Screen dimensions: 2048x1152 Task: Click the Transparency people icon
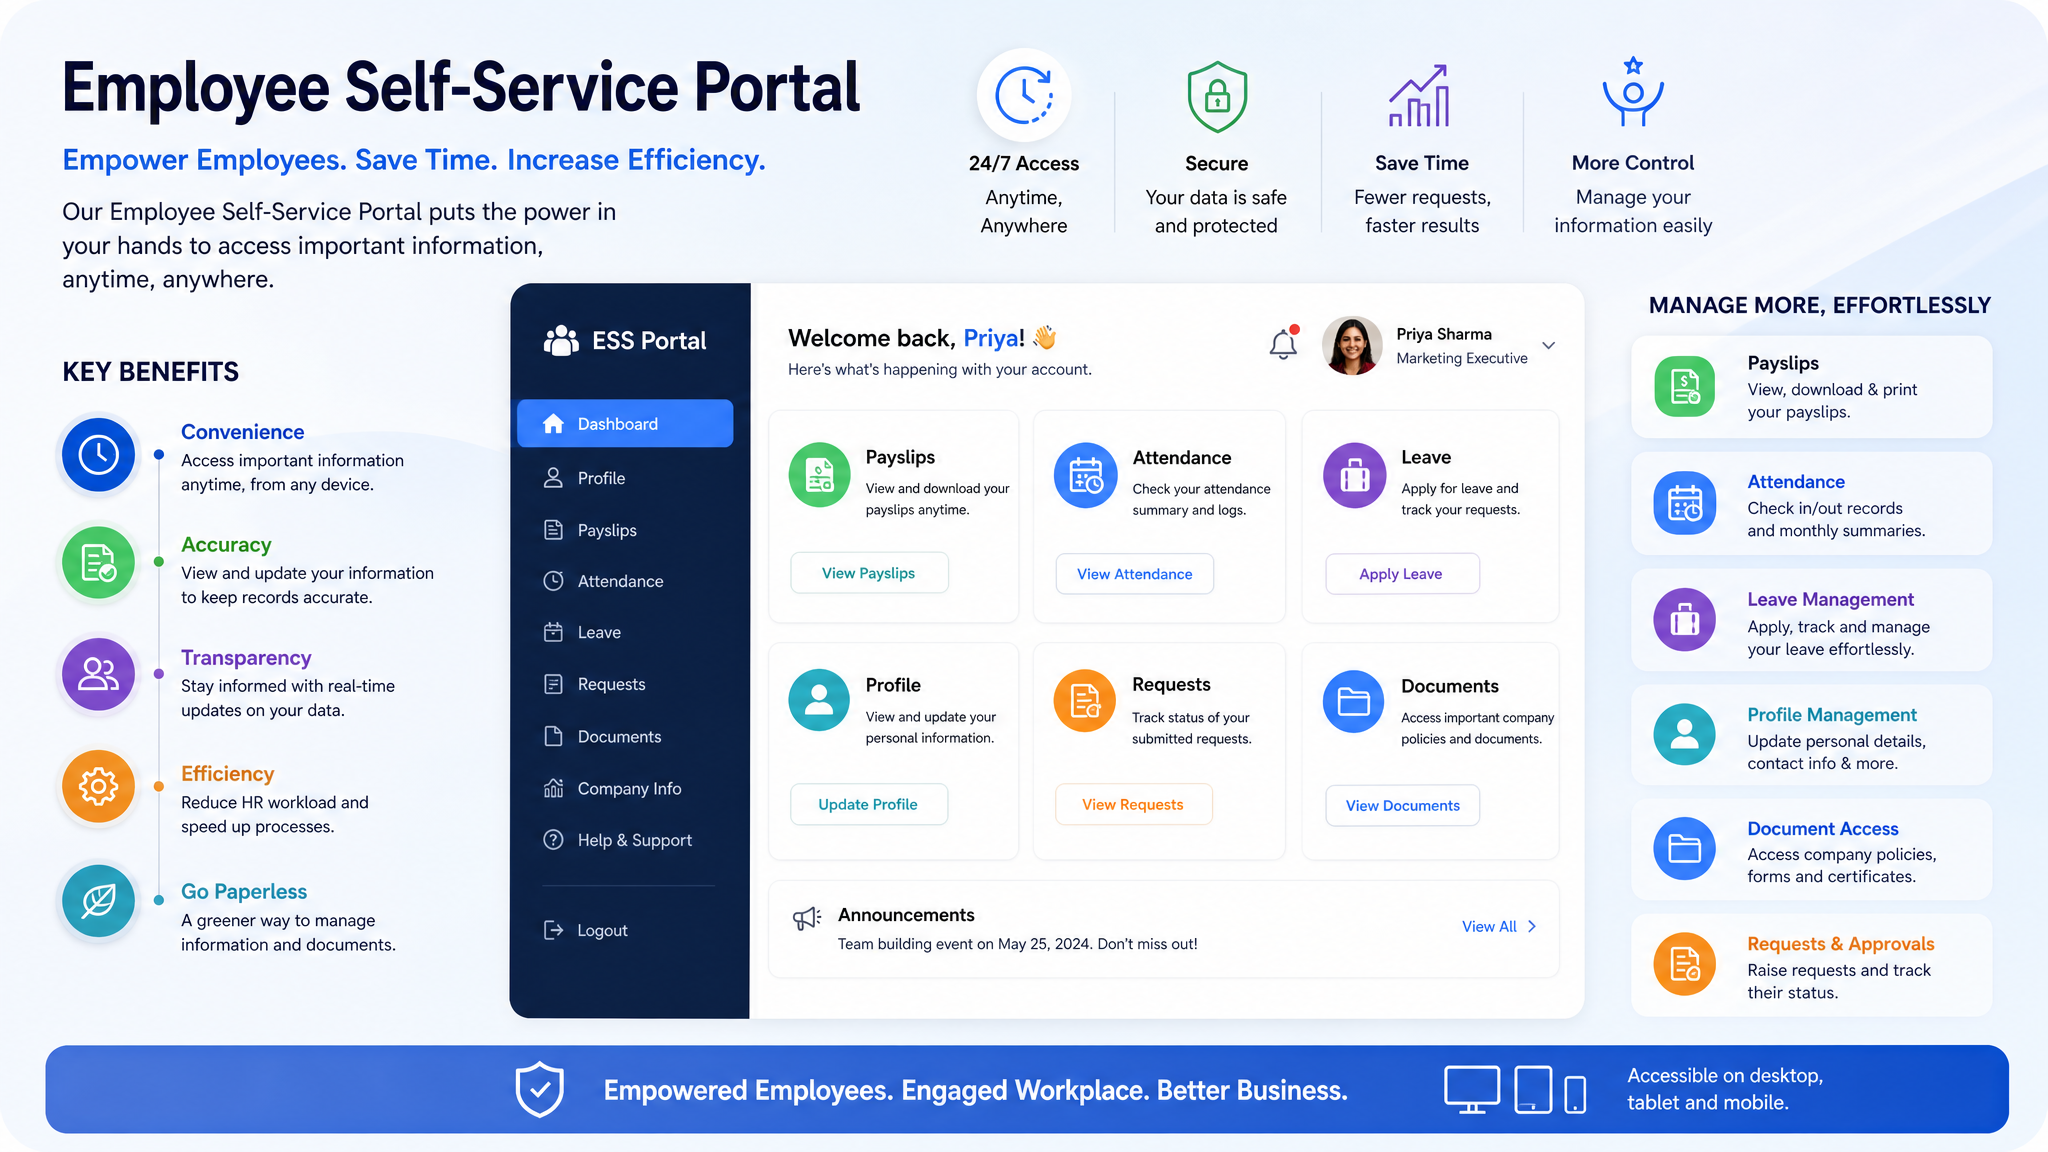coord(99,674)
